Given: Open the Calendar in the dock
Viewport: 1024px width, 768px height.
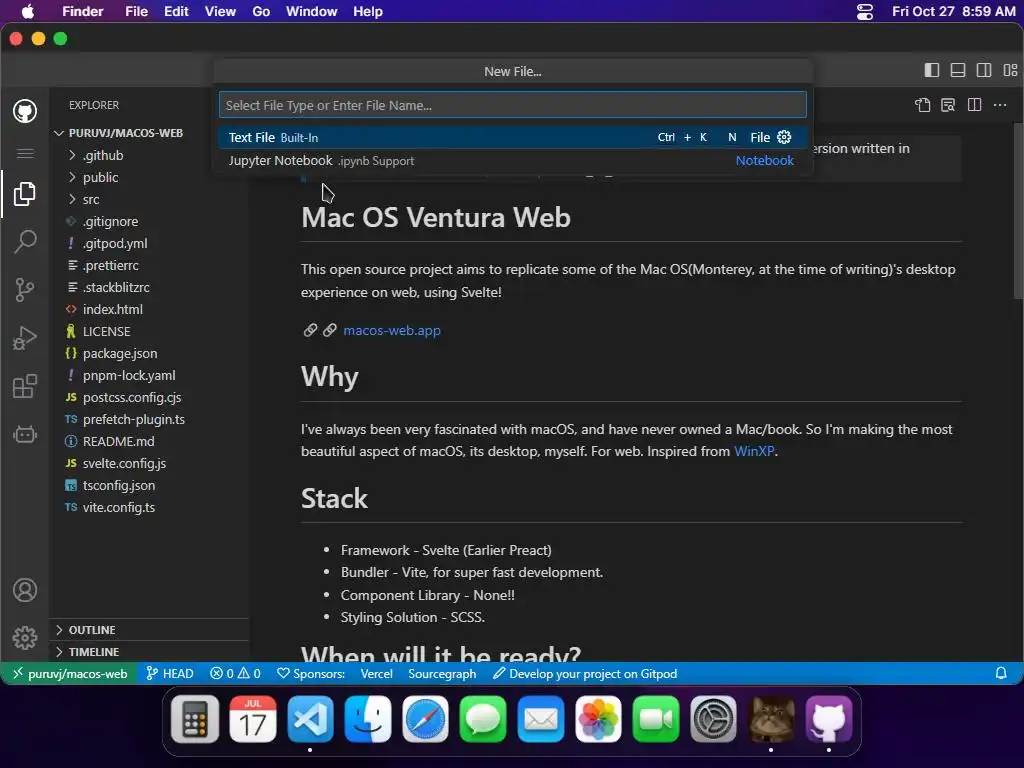Looking at the screenshot, I should pos(253,720).
